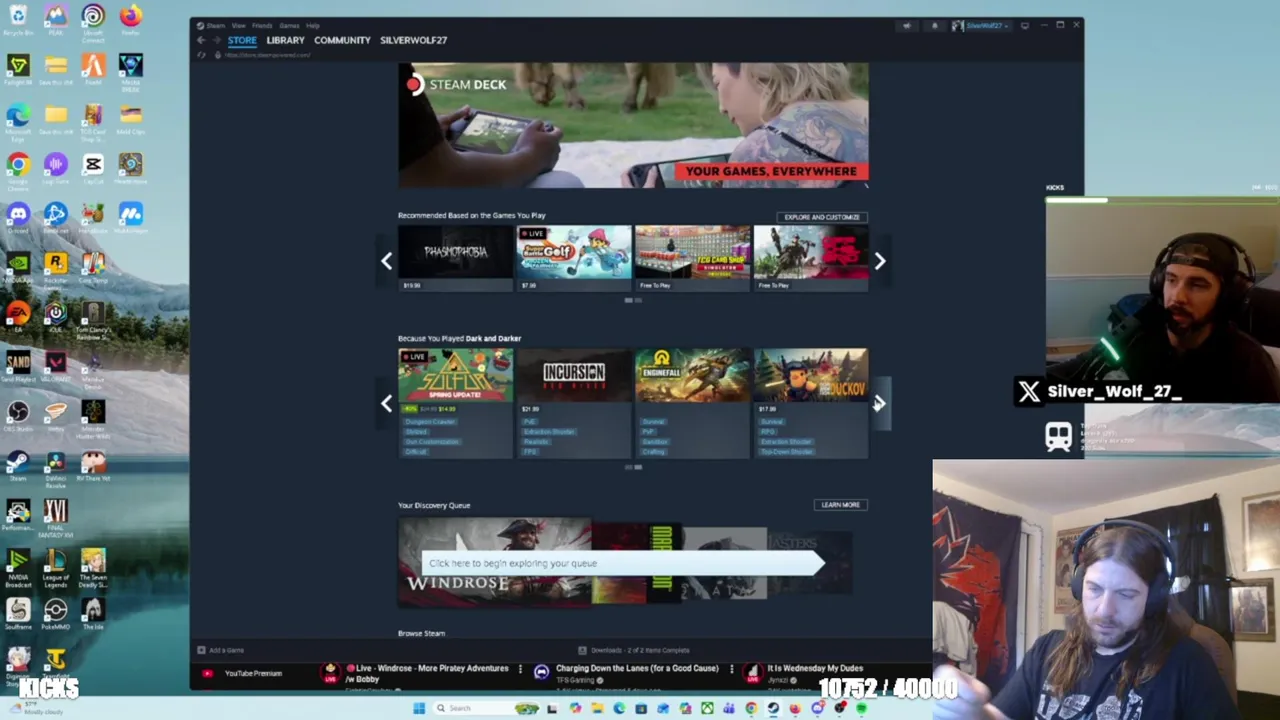Image resolution: width=1280 pixels, height=720 pixels.
Task: Open the notifications bell
Action: click(934, 26)
